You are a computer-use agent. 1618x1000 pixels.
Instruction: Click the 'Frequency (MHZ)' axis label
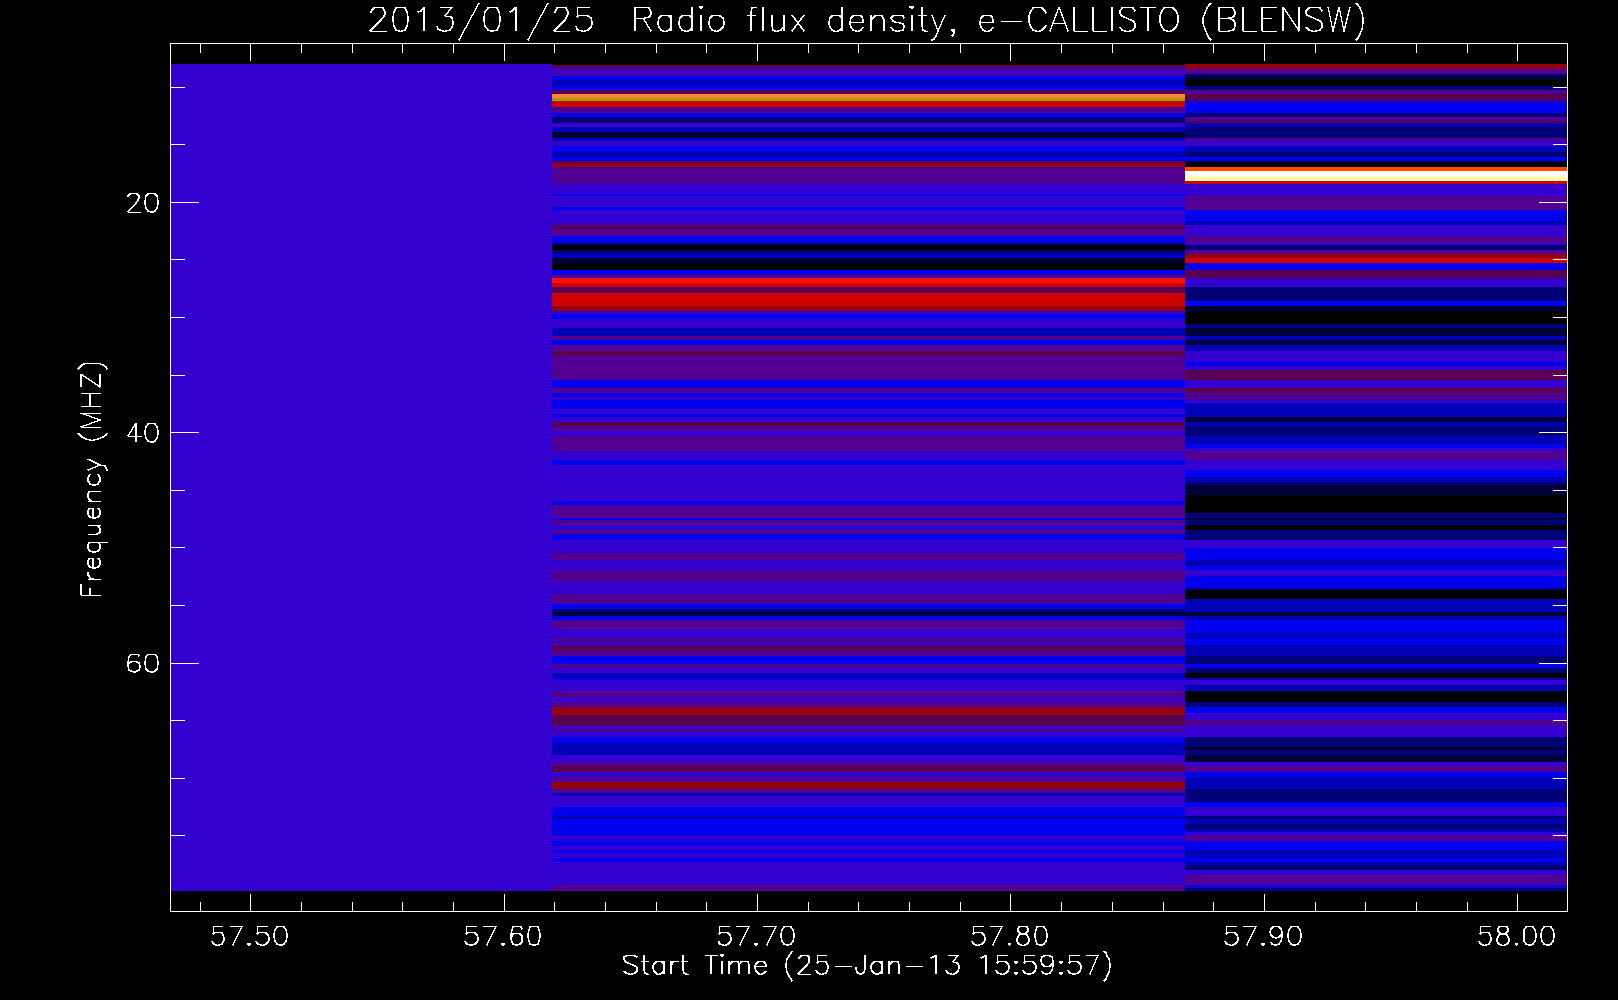[91, 480]
